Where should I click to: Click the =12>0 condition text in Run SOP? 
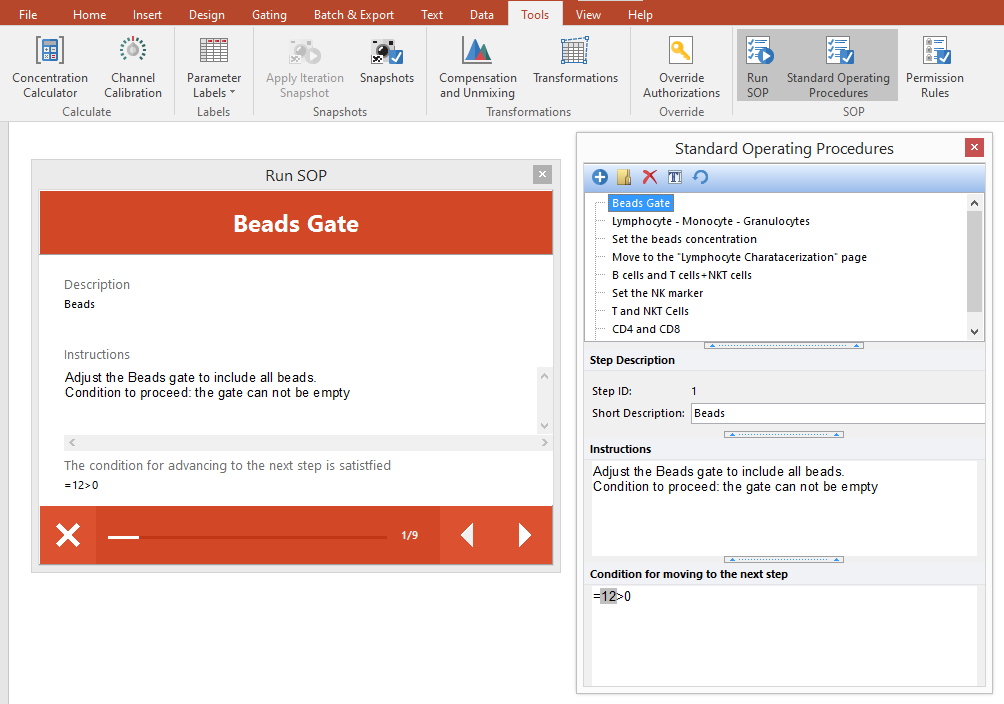[x=81, y=485]
